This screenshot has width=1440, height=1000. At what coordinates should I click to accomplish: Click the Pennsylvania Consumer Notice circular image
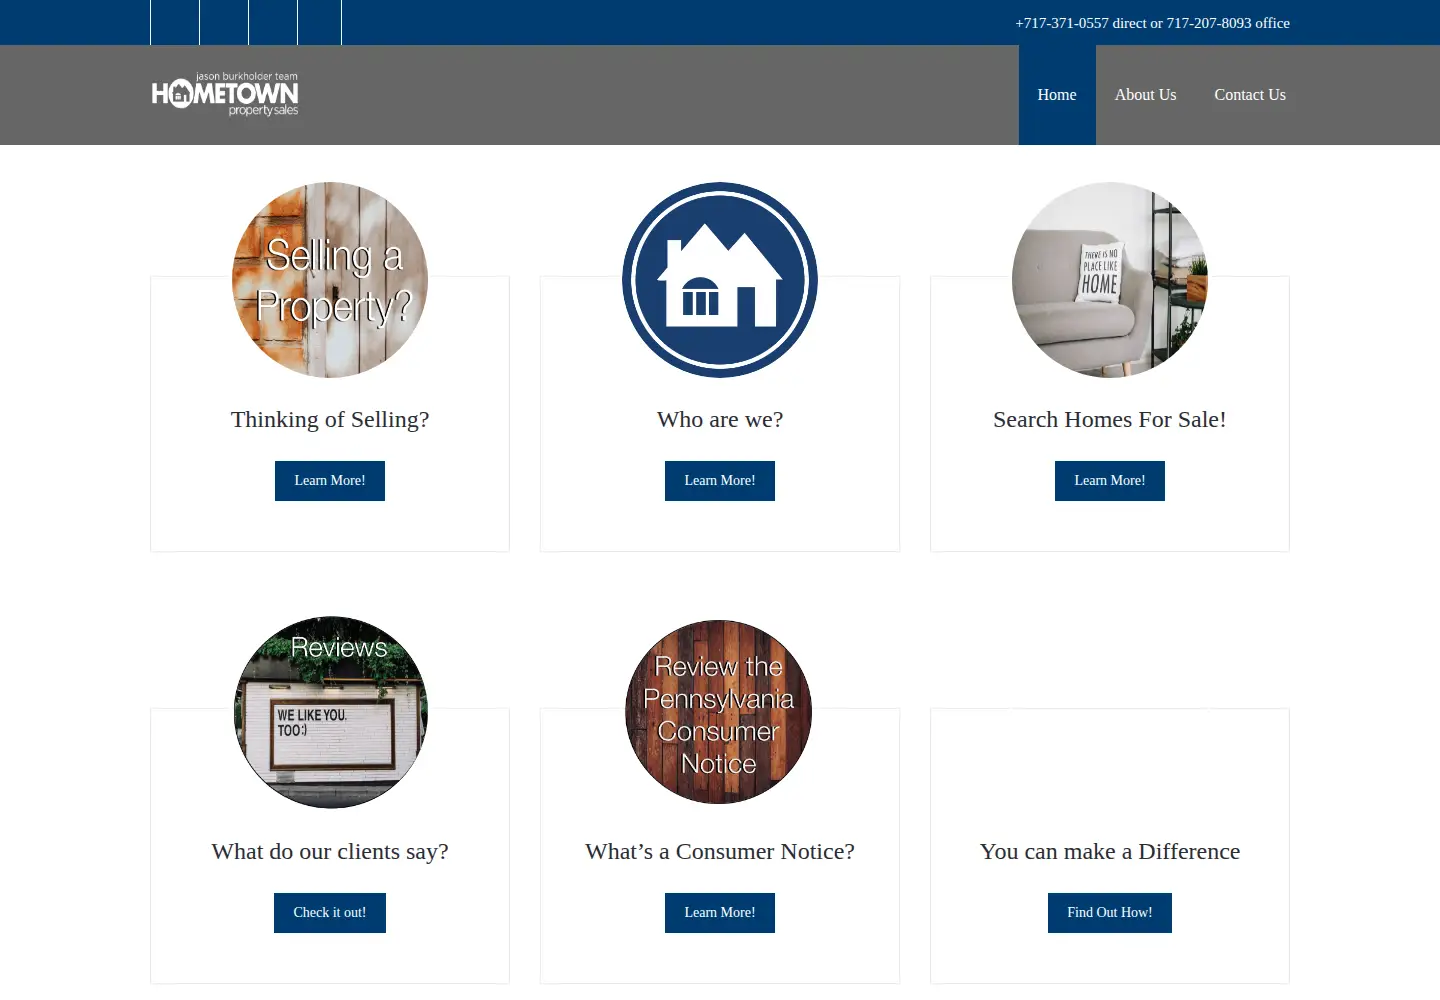720,712
